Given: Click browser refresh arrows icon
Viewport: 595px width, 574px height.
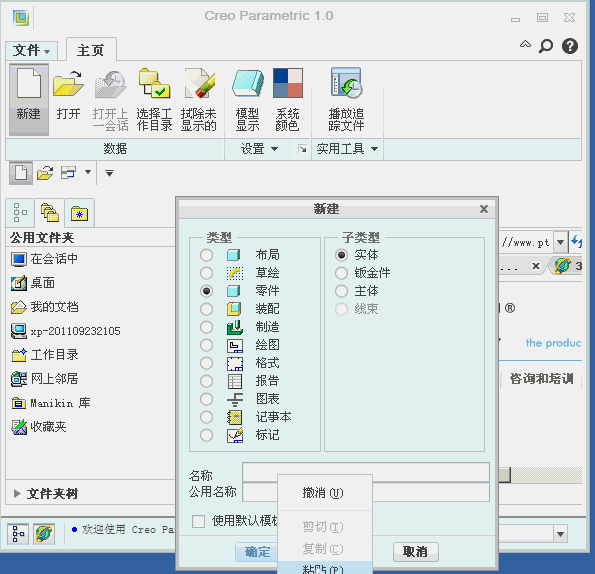Looking at the screenshot, I should coord(576,242).
